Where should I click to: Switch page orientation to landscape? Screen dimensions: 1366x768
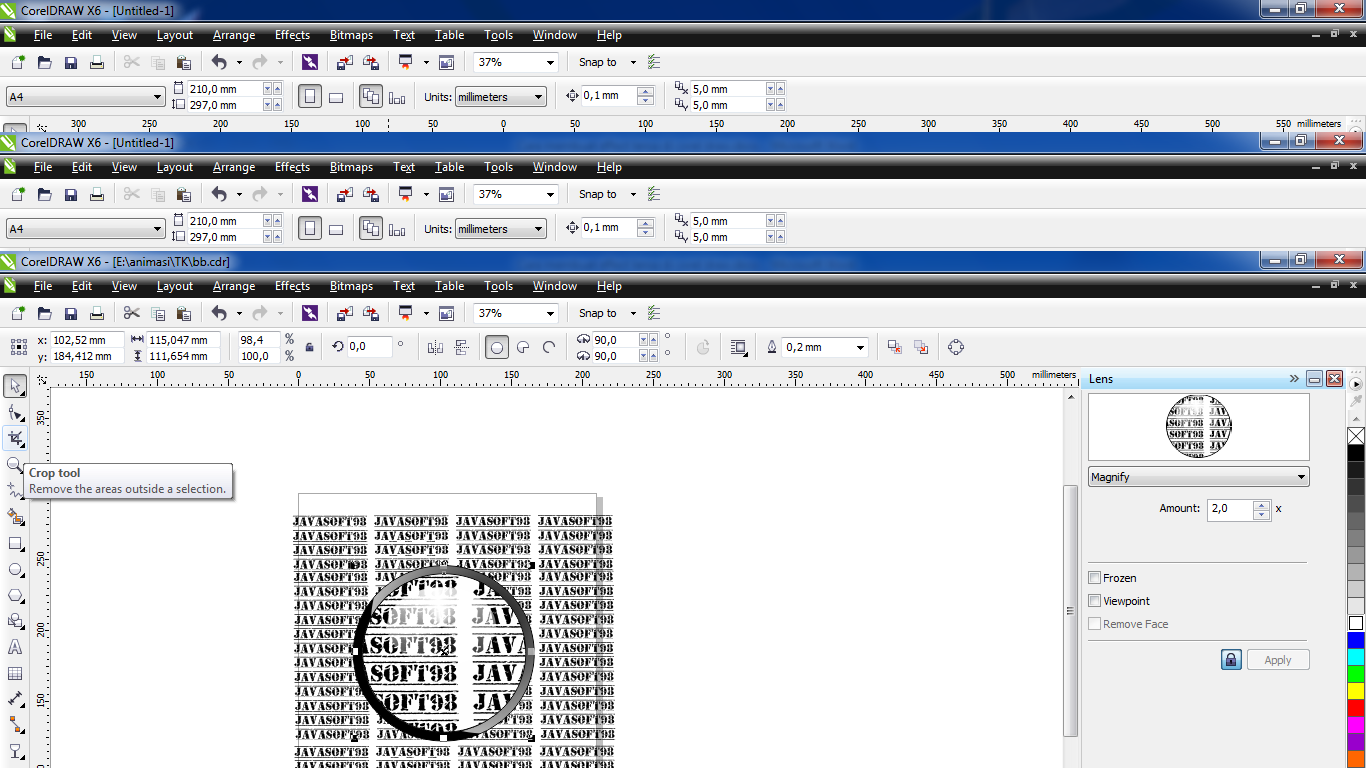coord(336,96)
